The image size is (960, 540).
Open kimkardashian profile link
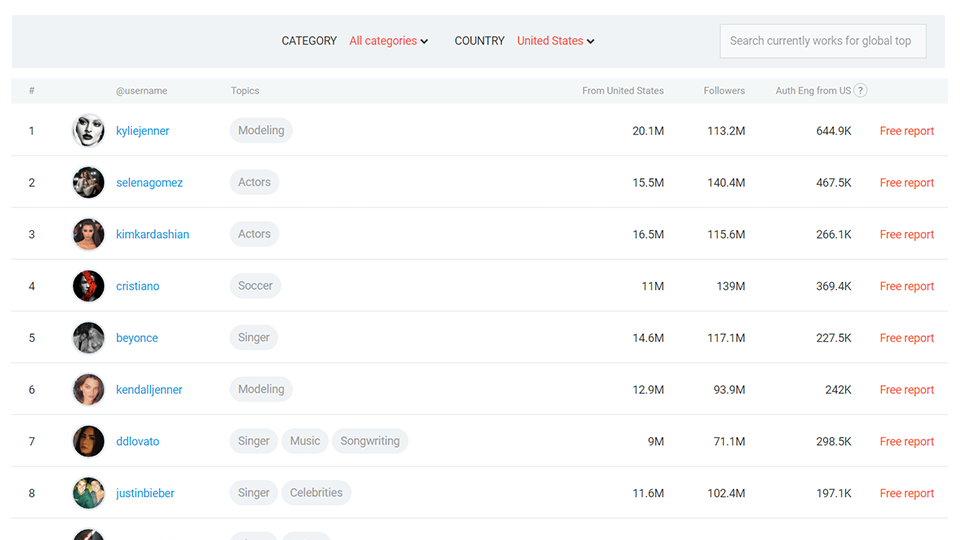coord(152,234)
